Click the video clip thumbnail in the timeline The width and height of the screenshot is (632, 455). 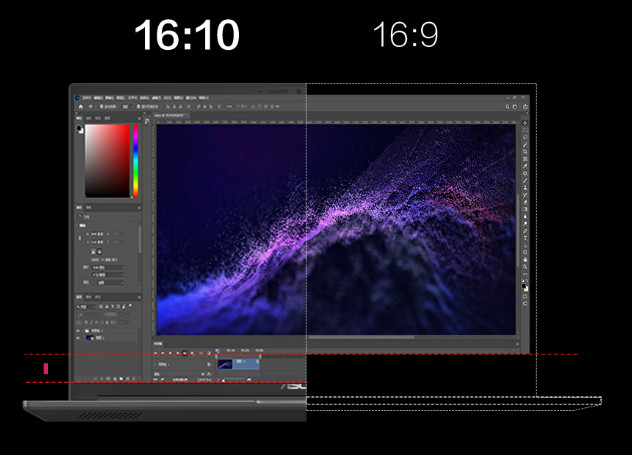[225, 364]
